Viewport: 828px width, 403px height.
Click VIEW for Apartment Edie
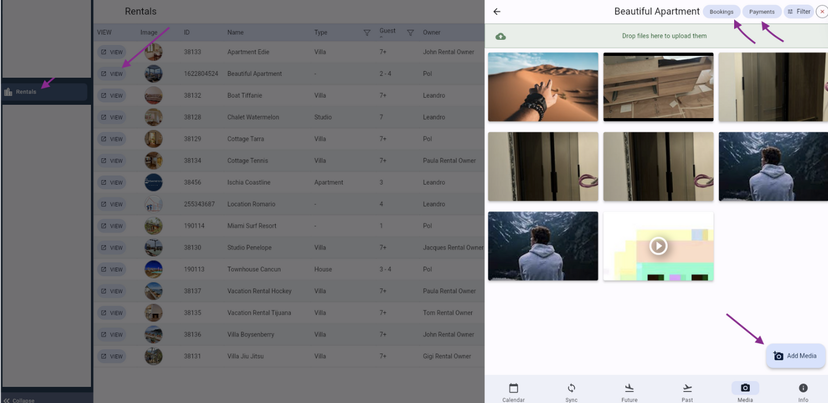click(x=111, y=52)
